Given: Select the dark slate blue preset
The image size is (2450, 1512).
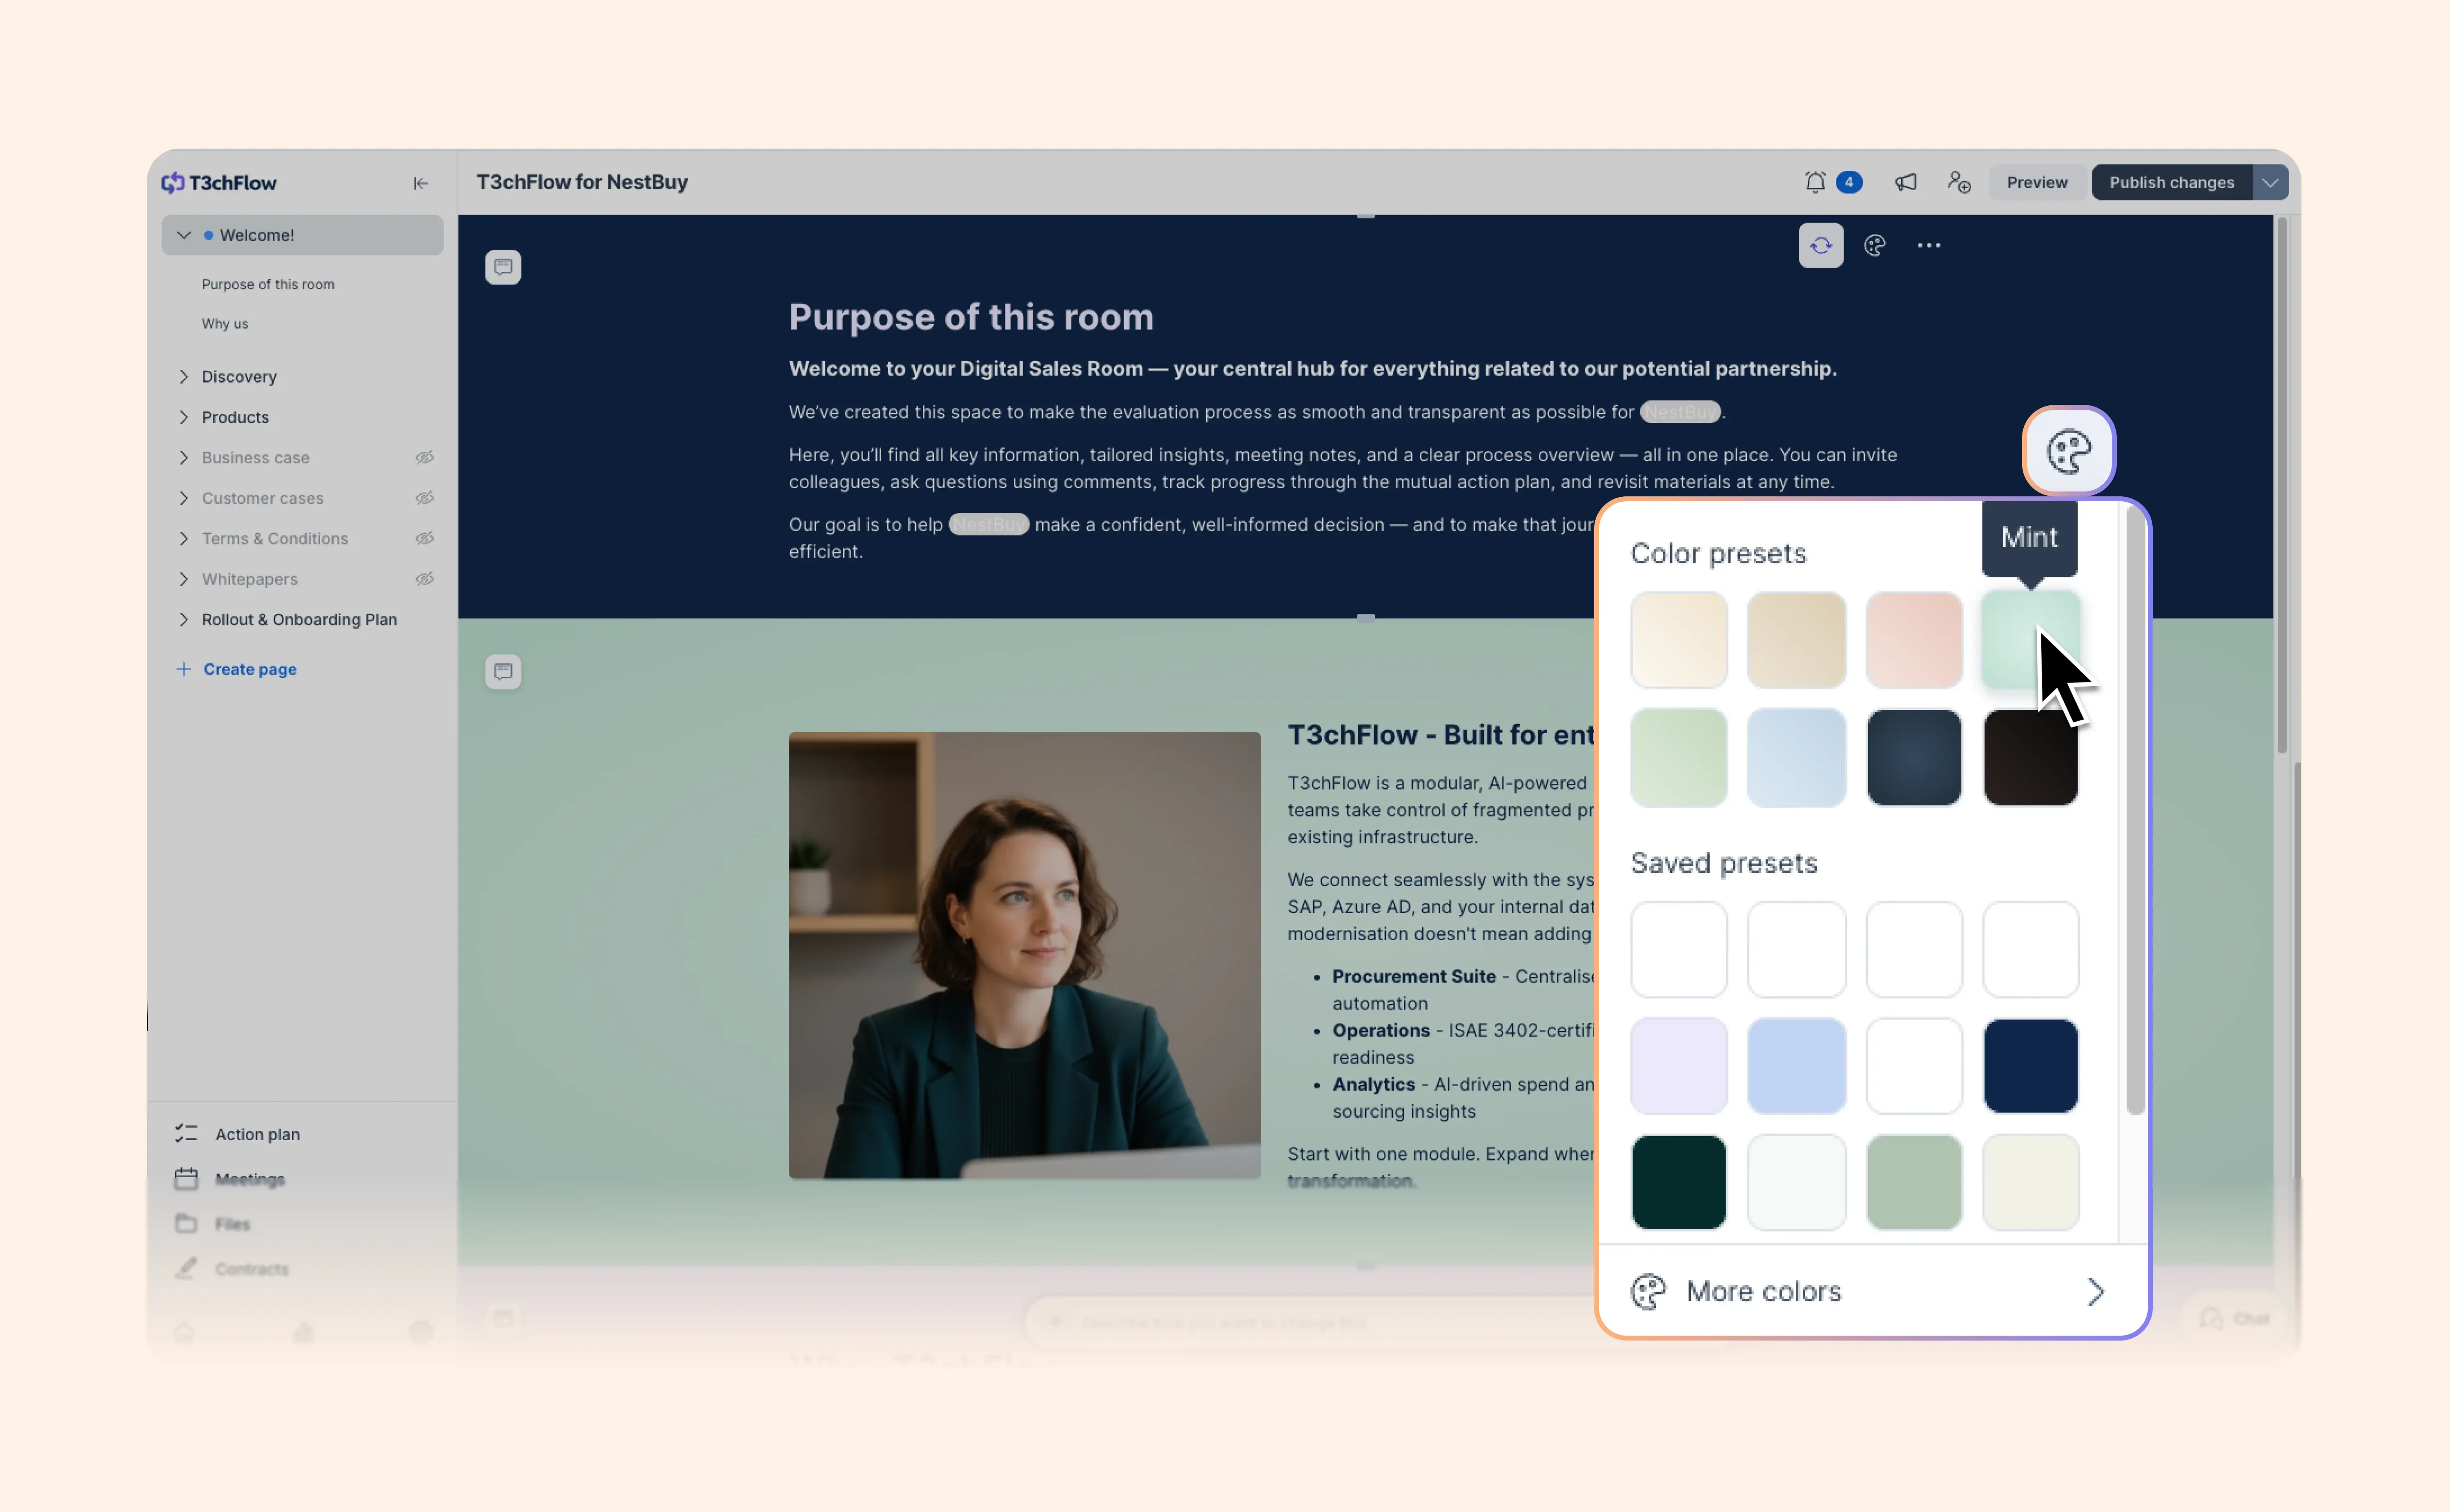Looking at the screenshot, I should tap(1914, 758).
